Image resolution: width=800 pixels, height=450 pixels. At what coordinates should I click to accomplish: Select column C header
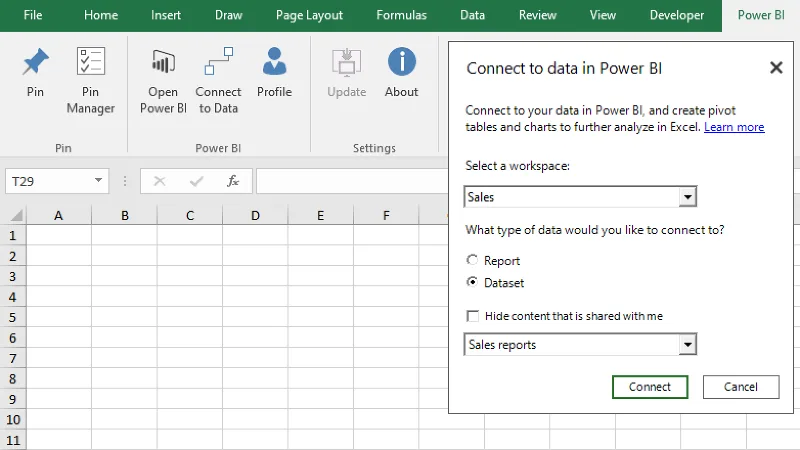[190, 216]
